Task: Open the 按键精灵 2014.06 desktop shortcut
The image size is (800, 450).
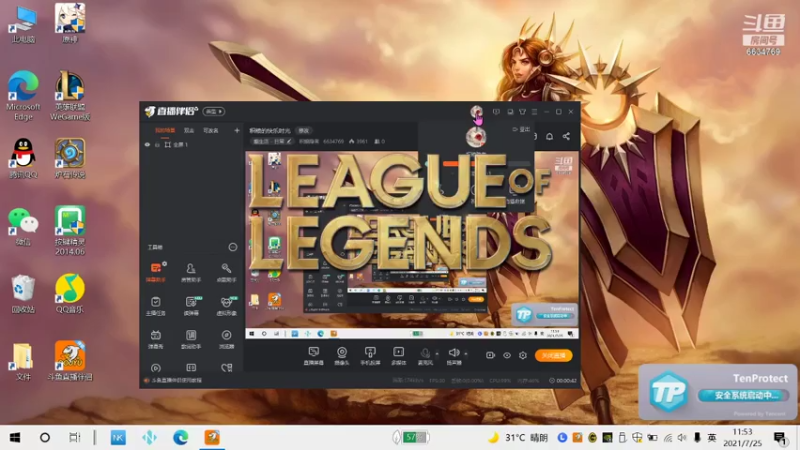Action: [70, 231]
